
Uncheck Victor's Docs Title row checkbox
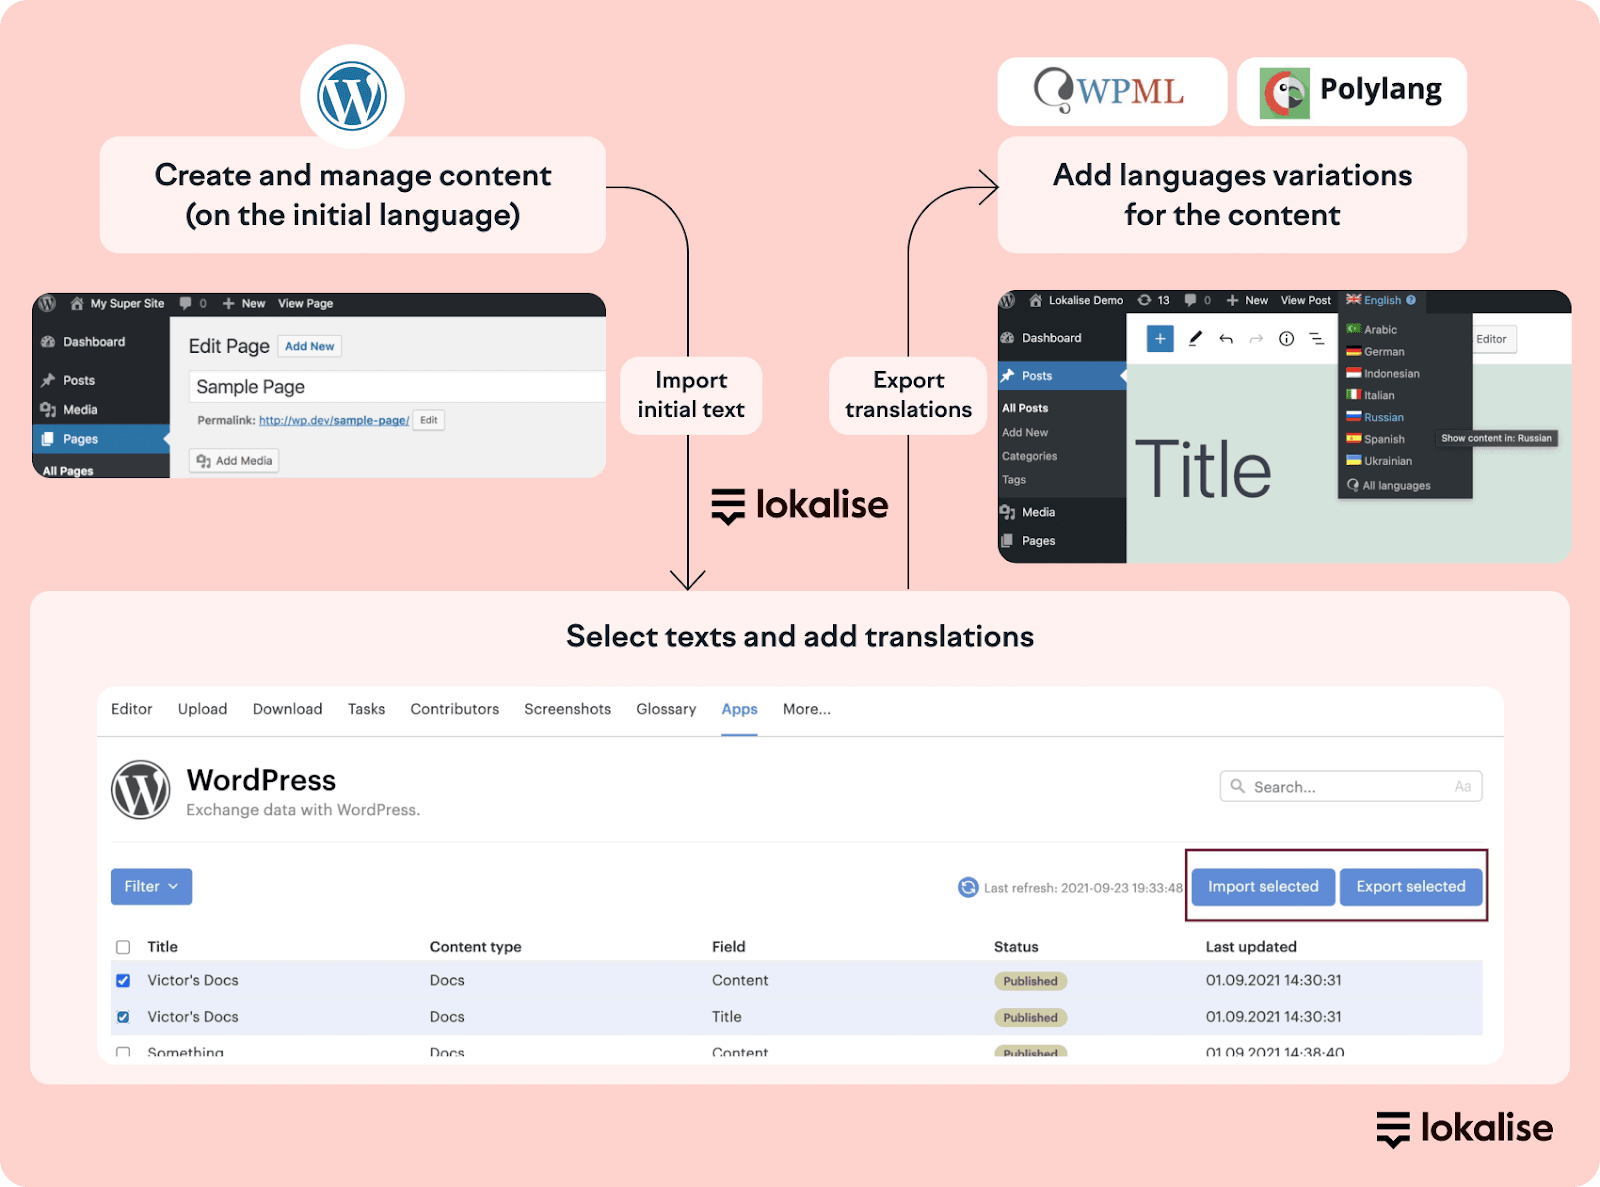pyautogui.click(x=123, y=1017)
